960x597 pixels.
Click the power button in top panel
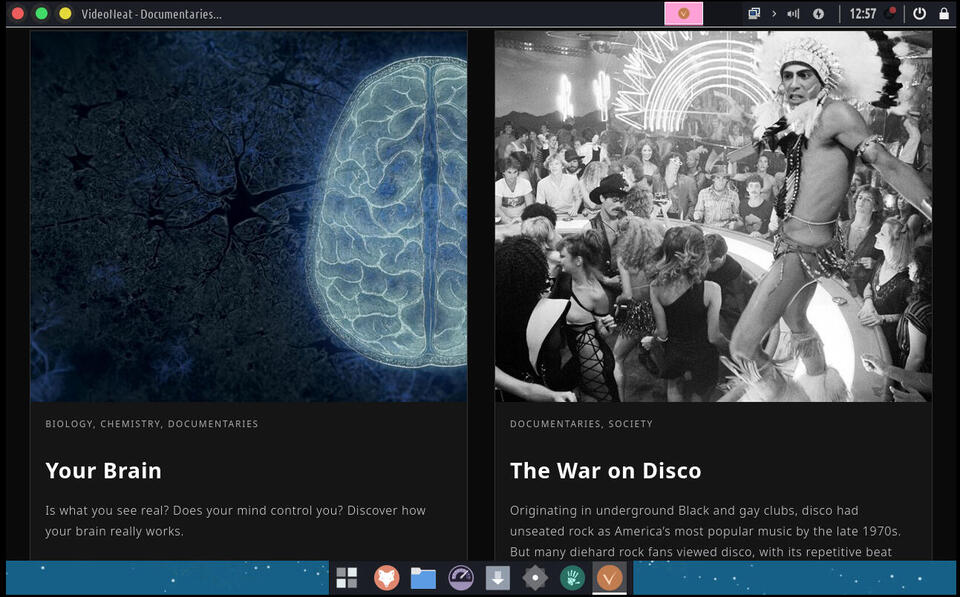[920, 14]
